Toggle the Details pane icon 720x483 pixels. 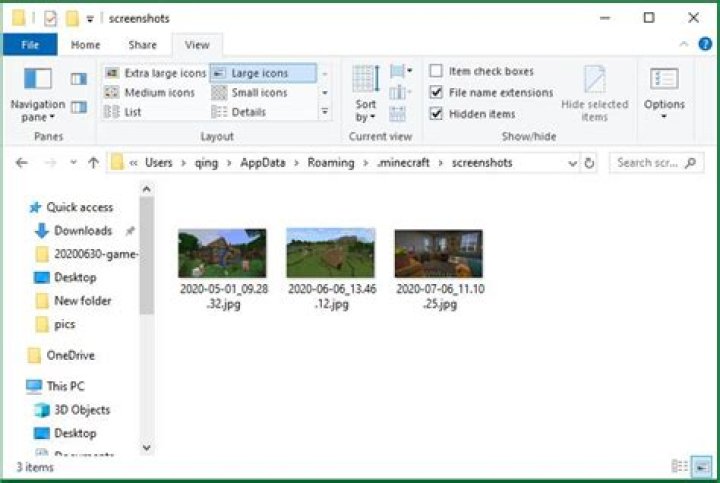click(79, 107)
